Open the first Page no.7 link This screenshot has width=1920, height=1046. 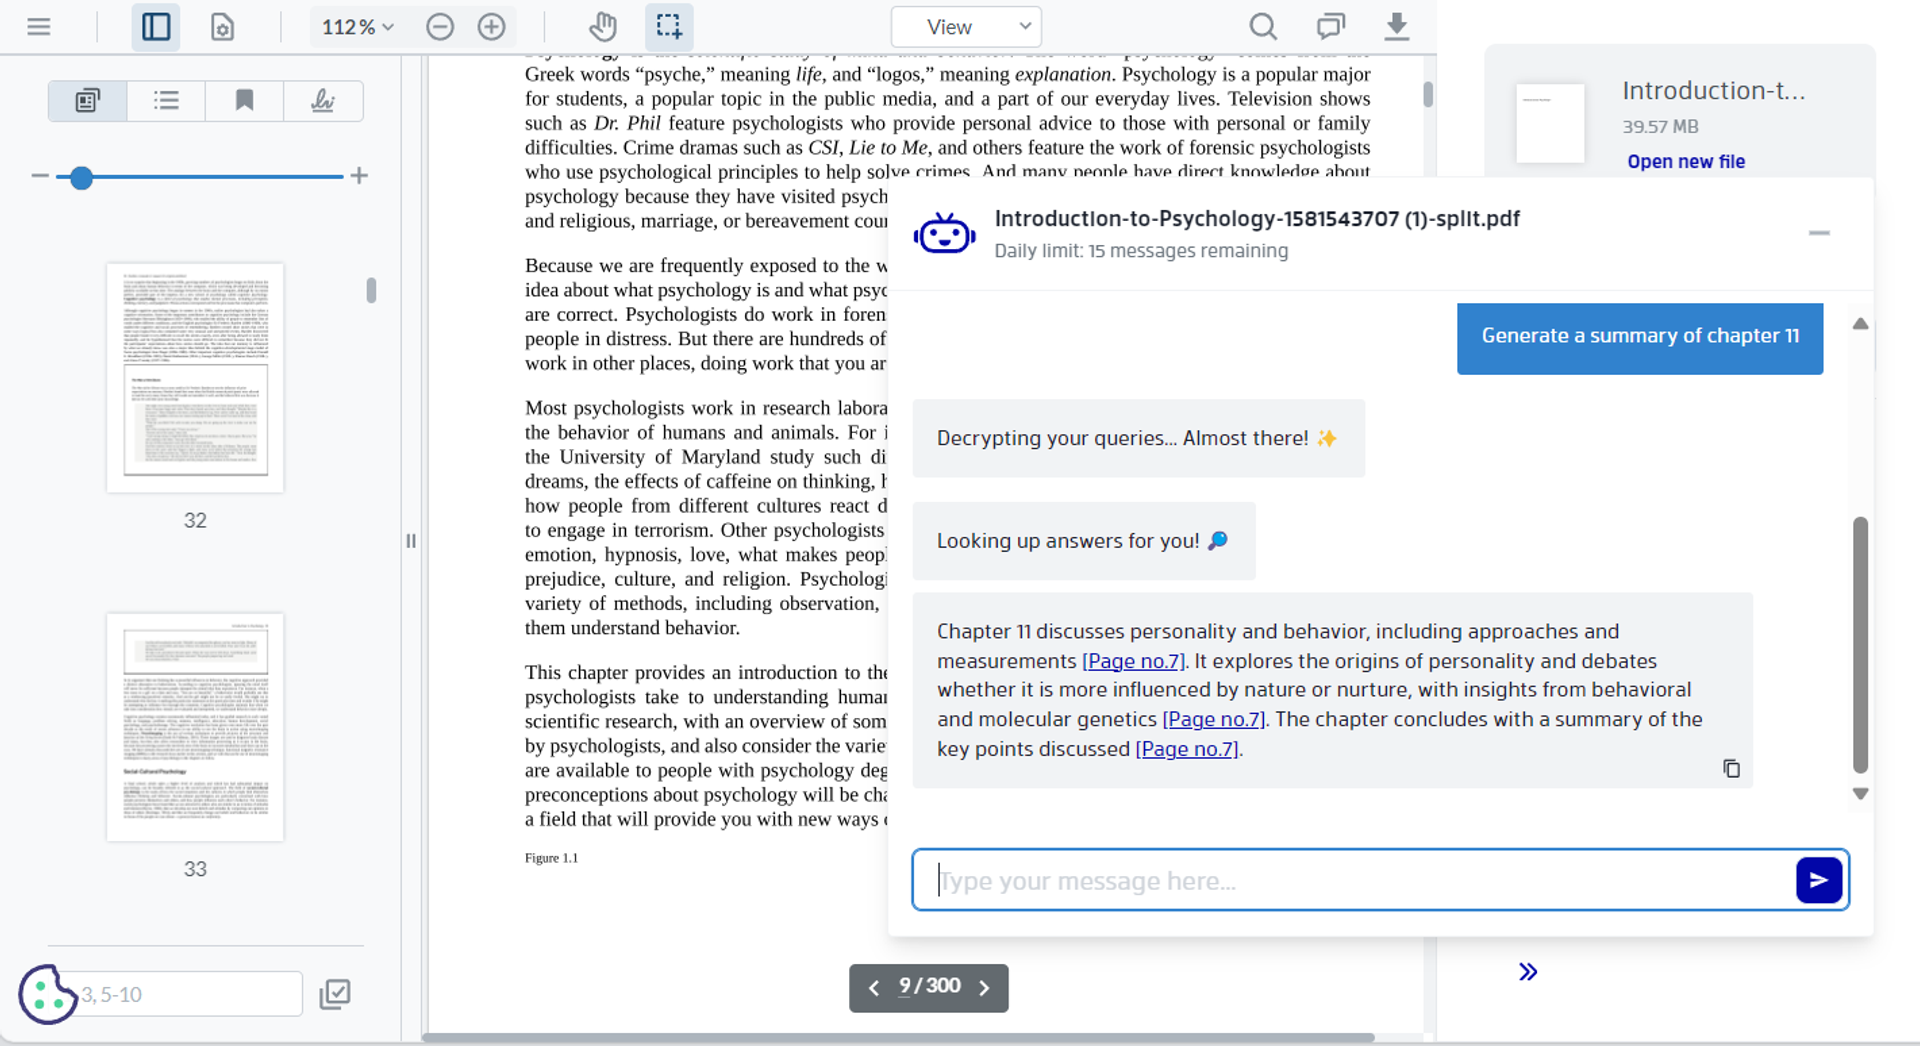(x=1133, y=661)
